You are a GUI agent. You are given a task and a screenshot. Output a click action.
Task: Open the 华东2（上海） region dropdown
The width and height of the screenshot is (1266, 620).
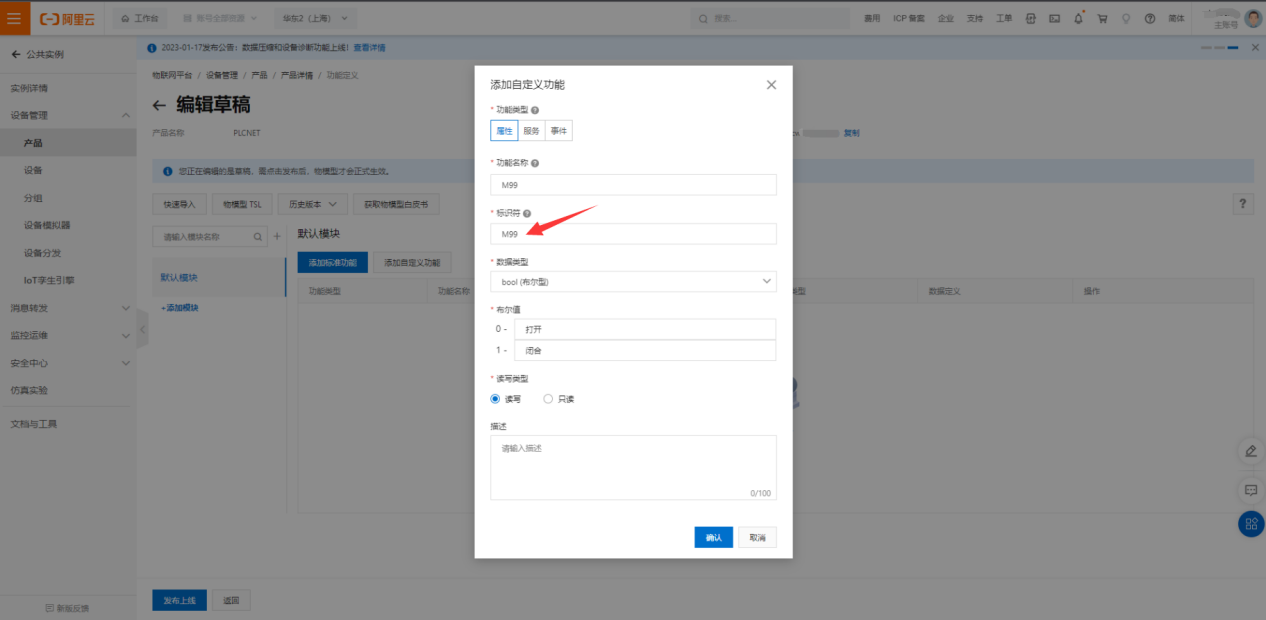[x=313, y=18]
